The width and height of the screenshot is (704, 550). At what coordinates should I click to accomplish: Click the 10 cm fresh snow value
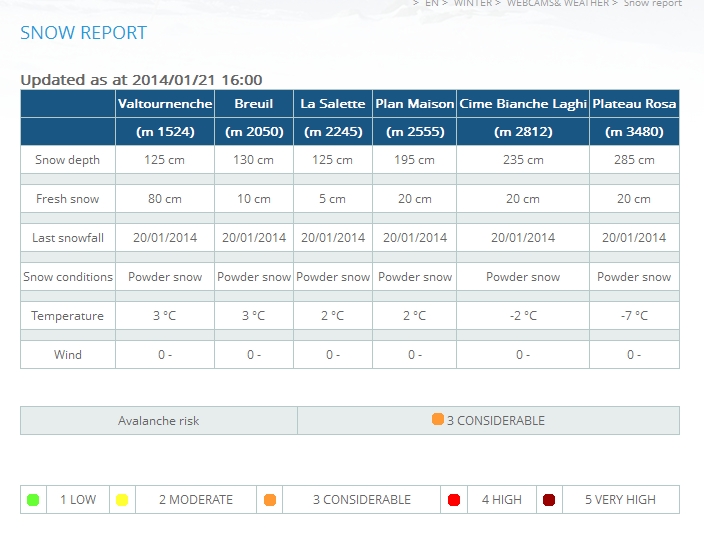254,199
